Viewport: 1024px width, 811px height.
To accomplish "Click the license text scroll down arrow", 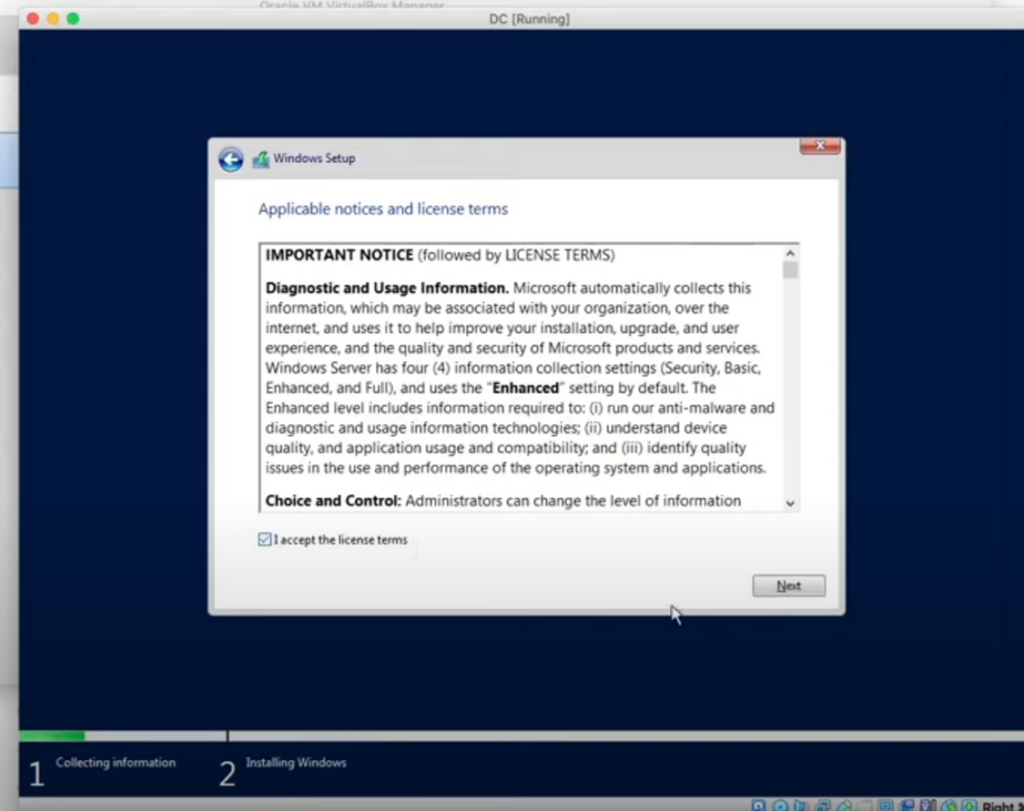I will (x=790, y=503).
